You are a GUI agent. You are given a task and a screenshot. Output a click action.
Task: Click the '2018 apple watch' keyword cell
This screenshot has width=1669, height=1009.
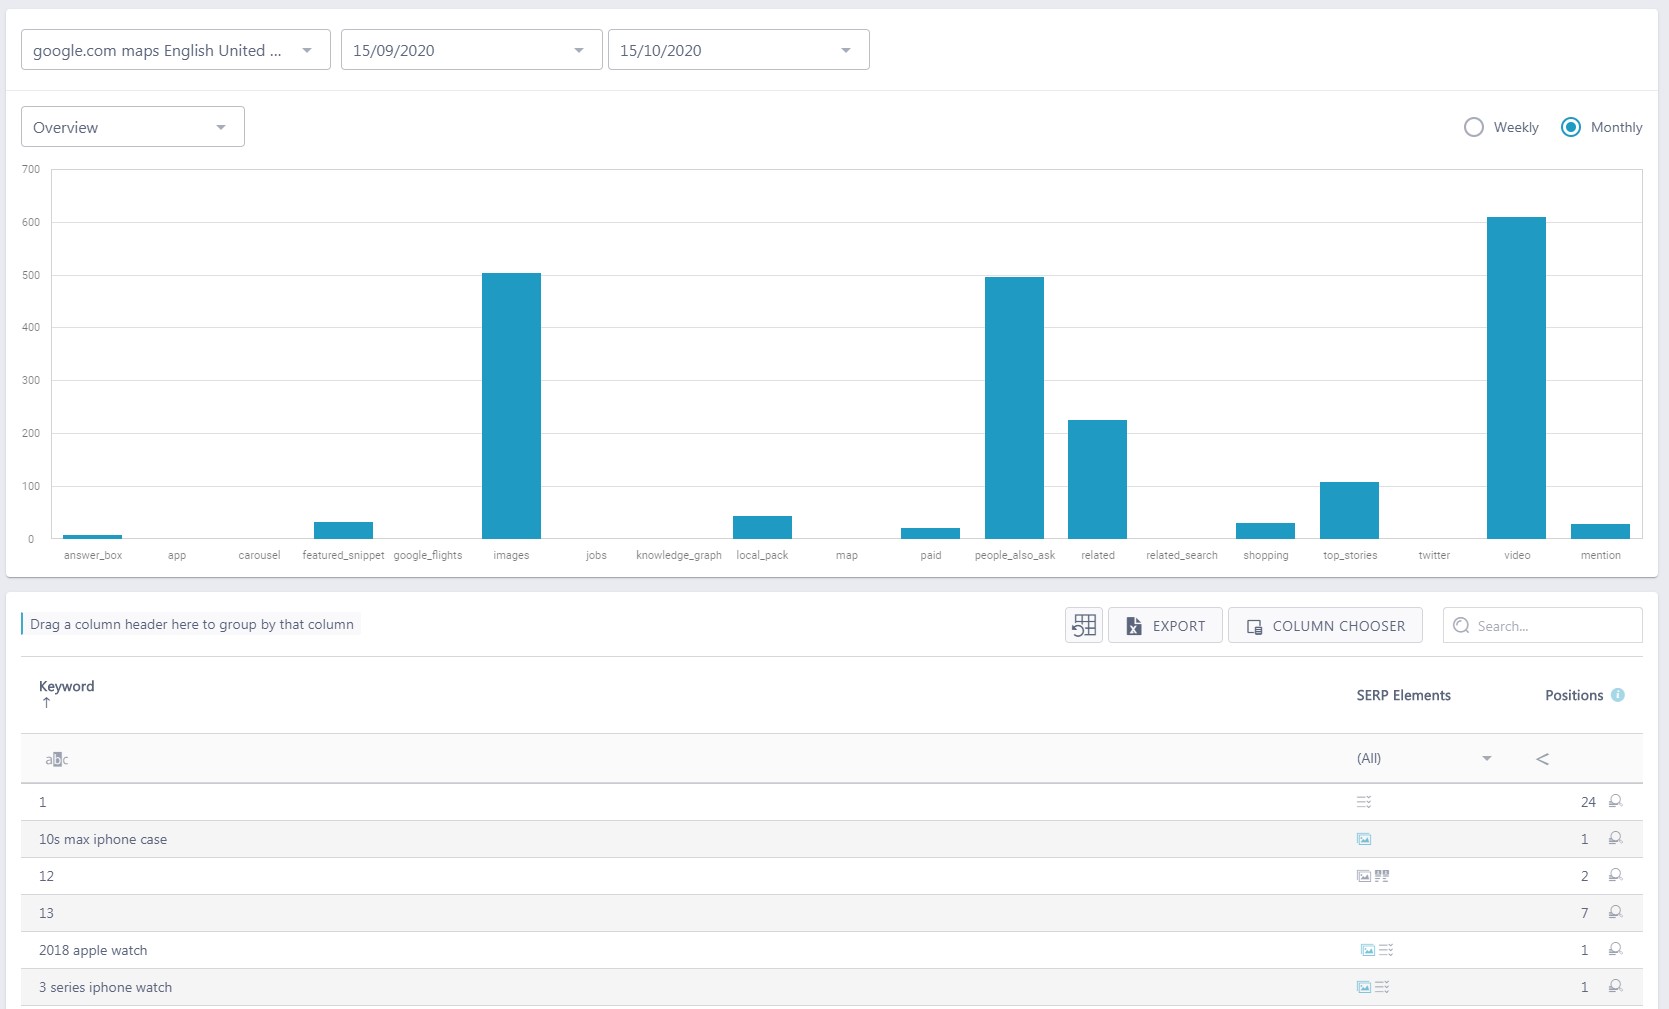(x=93, y=950)
